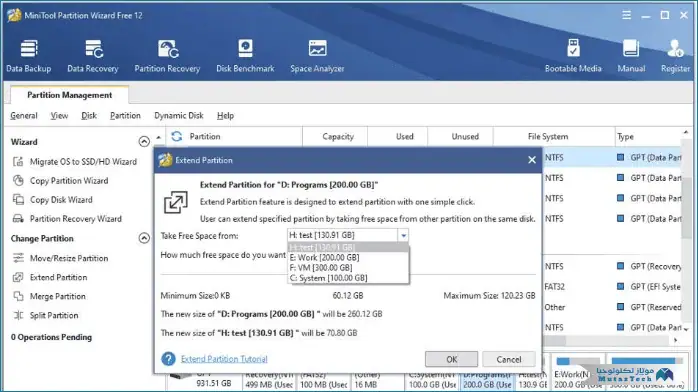
Task: Choose Split Partition
Action: tap(45, 315)
